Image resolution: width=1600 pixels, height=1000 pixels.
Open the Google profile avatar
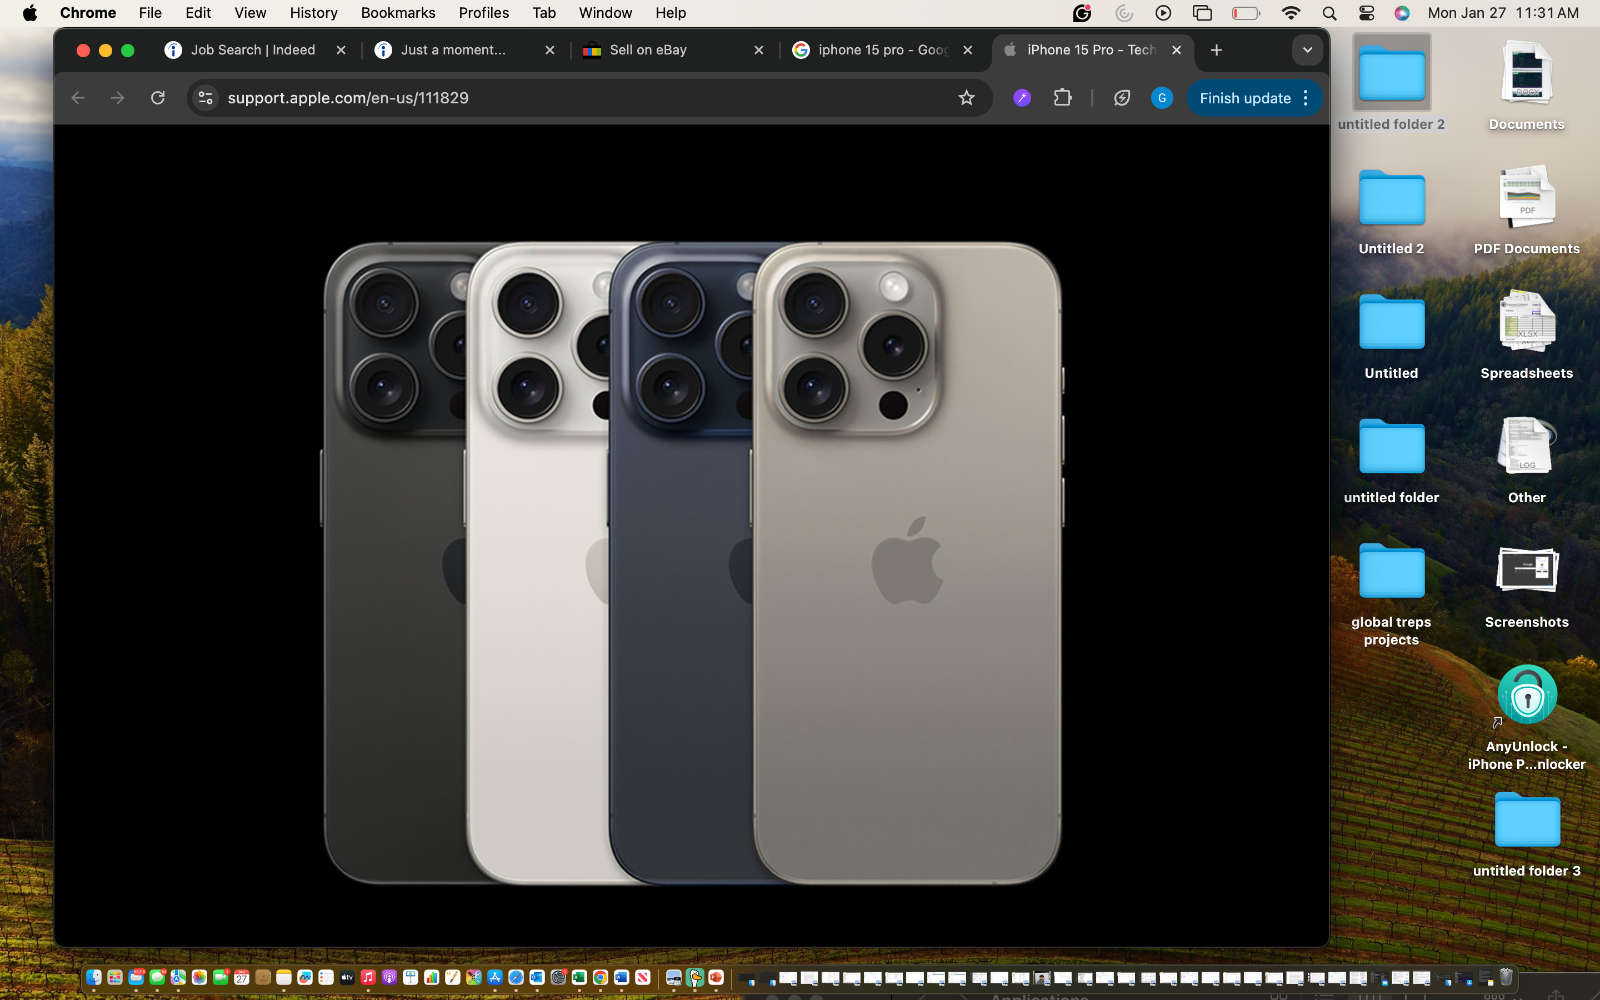(1162, 98)
